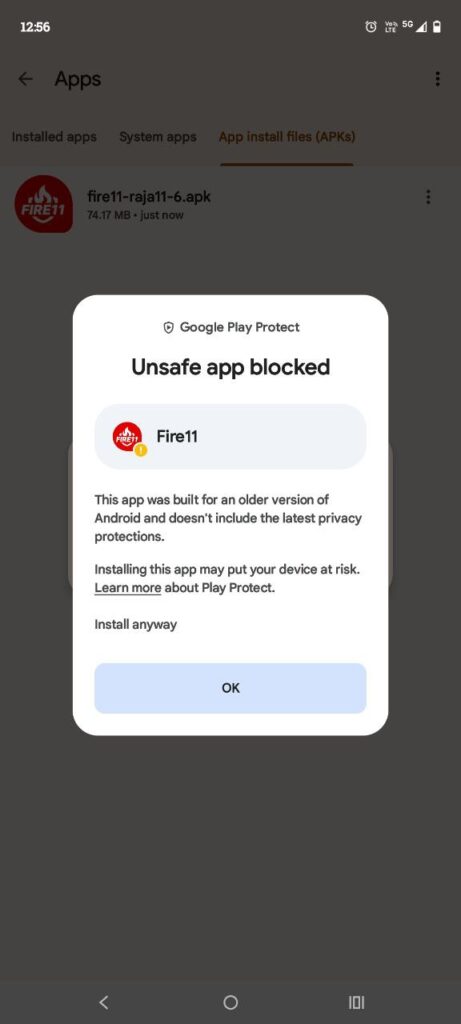Go back using the navigation back button

[103, 1002]
